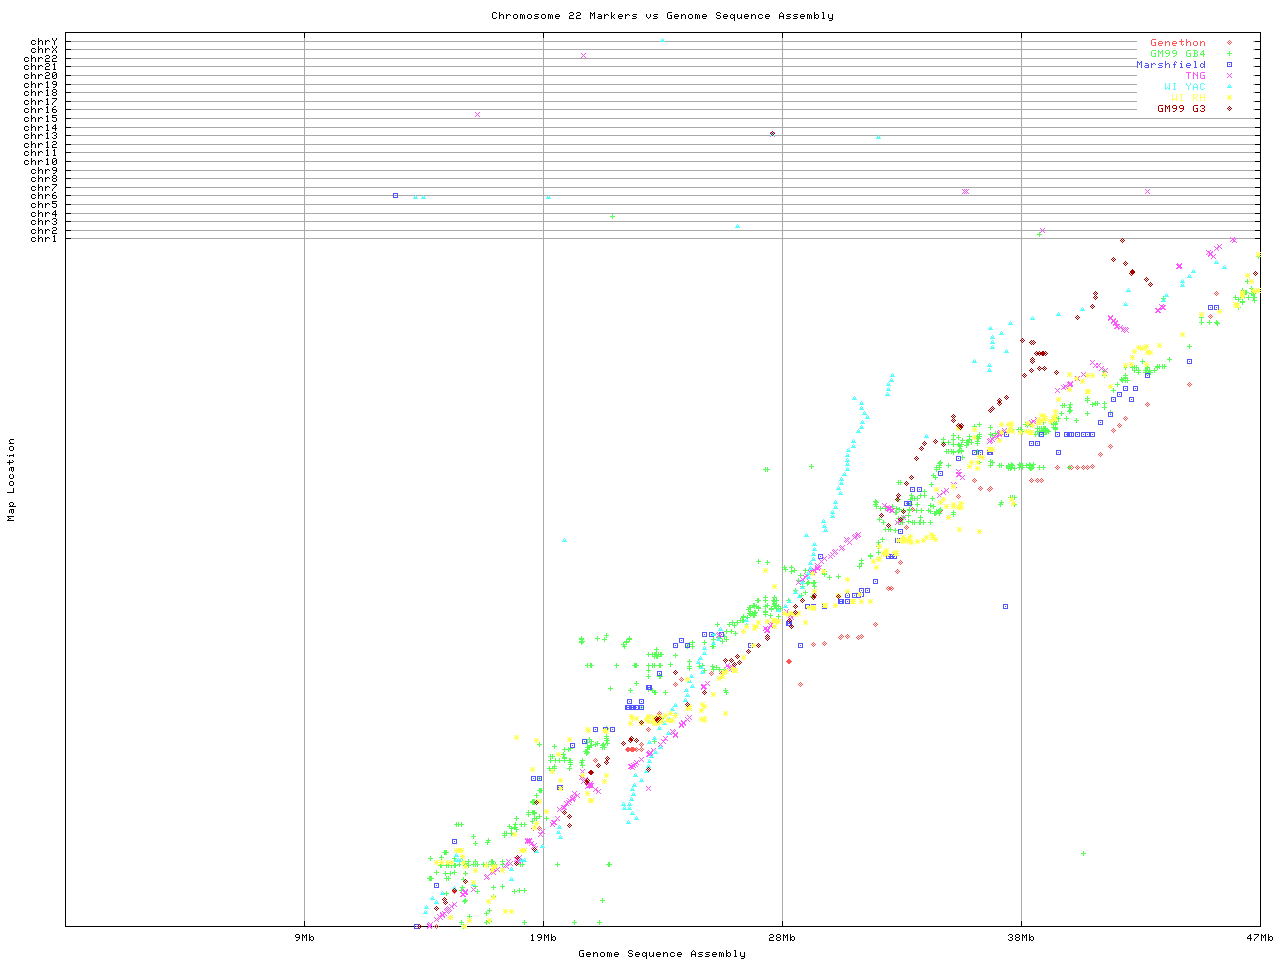
Task: Click the Genome Sequence Assembly axis label
Action: pos(662,953)
